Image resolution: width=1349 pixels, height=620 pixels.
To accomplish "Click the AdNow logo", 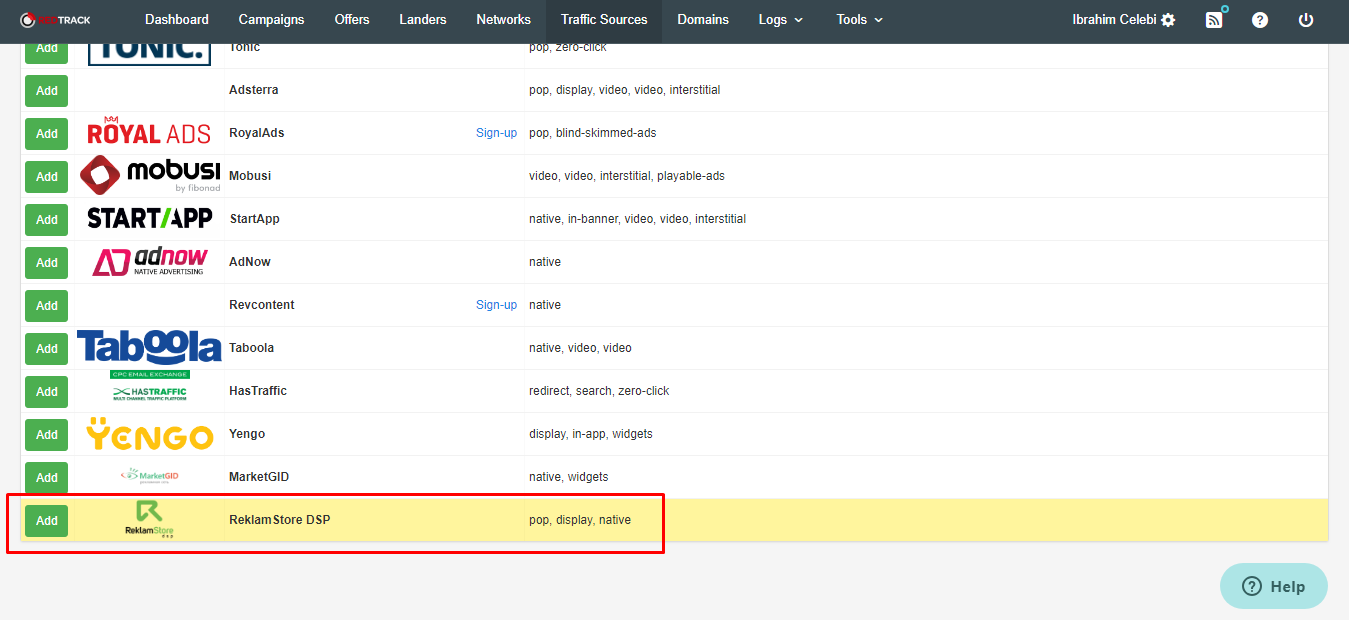I will click(149, 261).
